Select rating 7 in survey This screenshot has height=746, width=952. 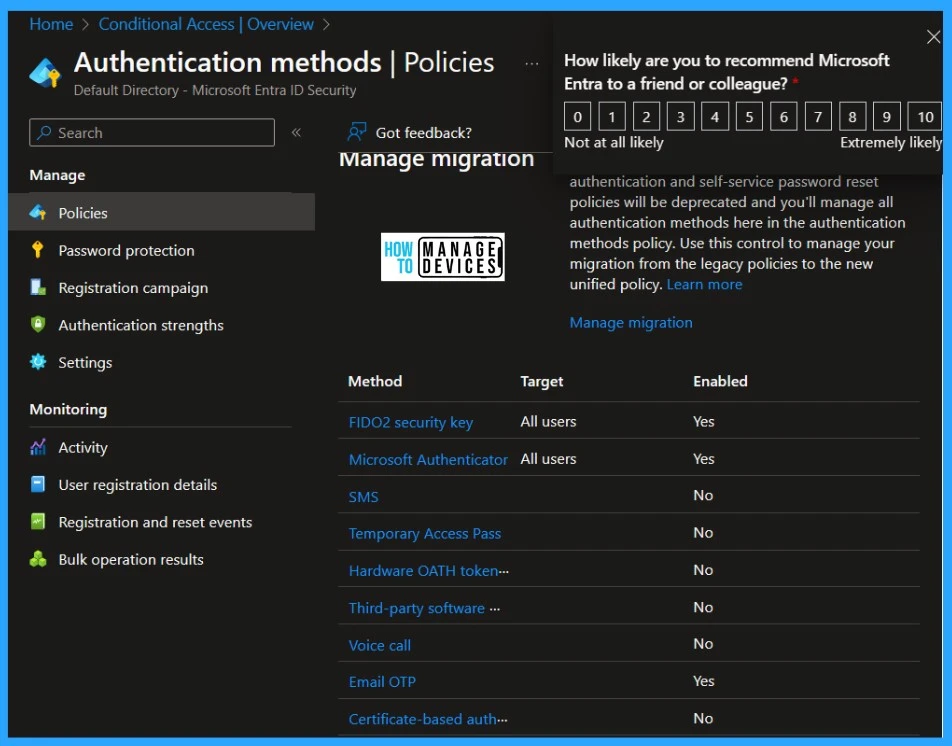click(818, 117)
